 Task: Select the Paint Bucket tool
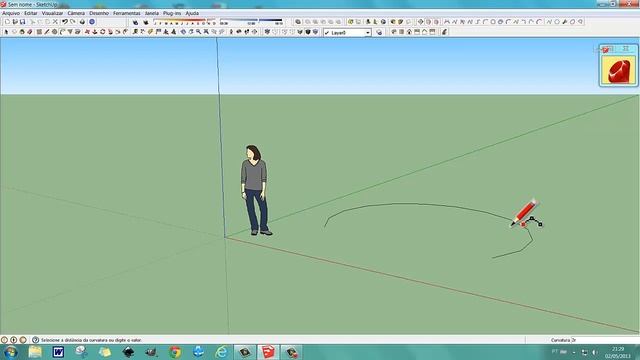(22, 32)
